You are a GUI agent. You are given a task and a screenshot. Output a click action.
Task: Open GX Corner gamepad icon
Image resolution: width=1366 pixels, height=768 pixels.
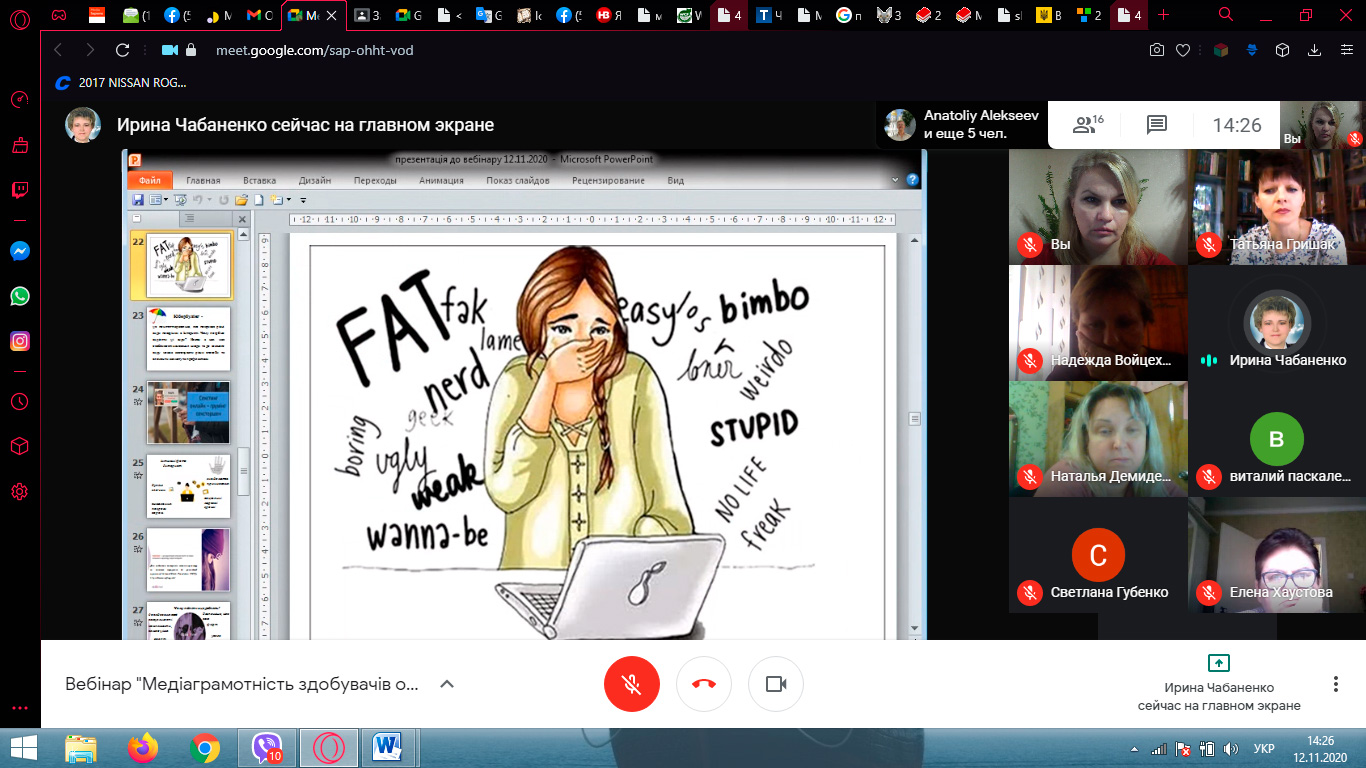(60, 15)
